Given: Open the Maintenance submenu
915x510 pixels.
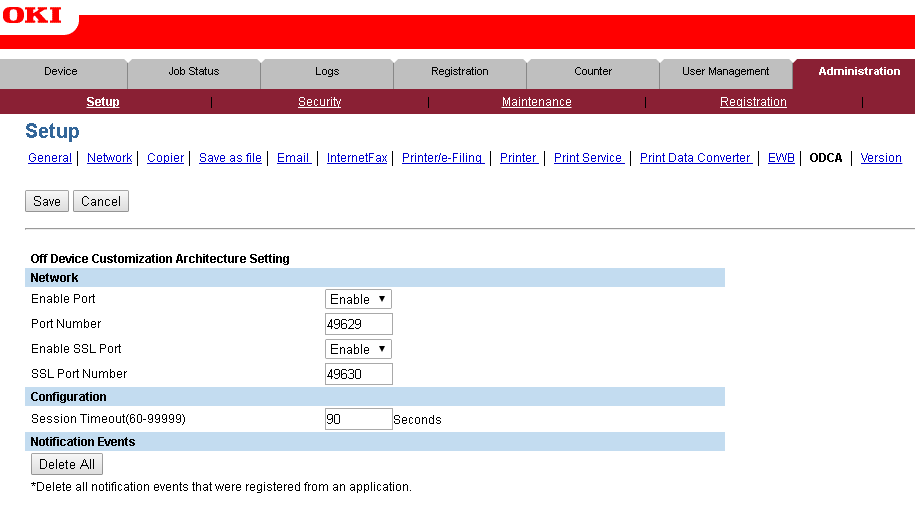Looking at the screenshot, I should tap(537, 102).
